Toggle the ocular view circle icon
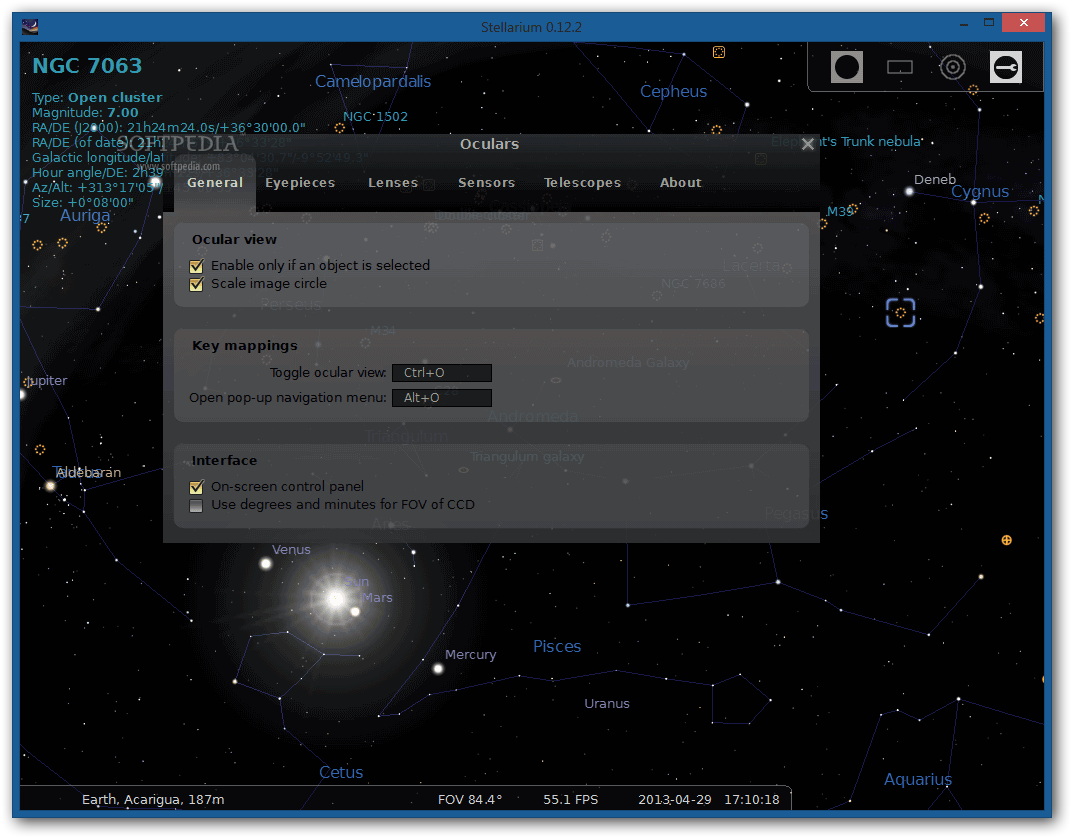 click(x=846, y=67)
